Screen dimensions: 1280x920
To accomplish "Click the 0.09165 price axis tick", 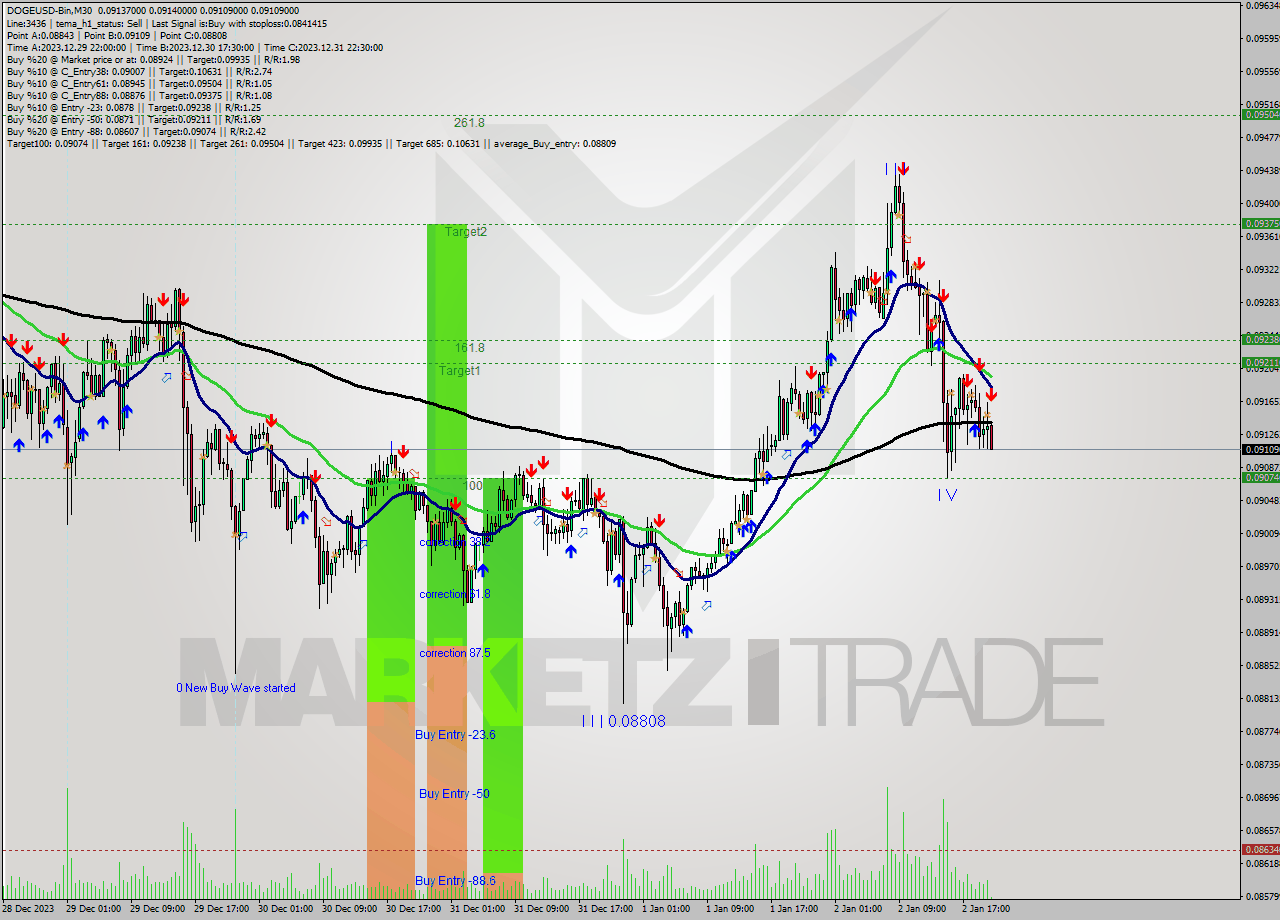I will [1262, 401].
